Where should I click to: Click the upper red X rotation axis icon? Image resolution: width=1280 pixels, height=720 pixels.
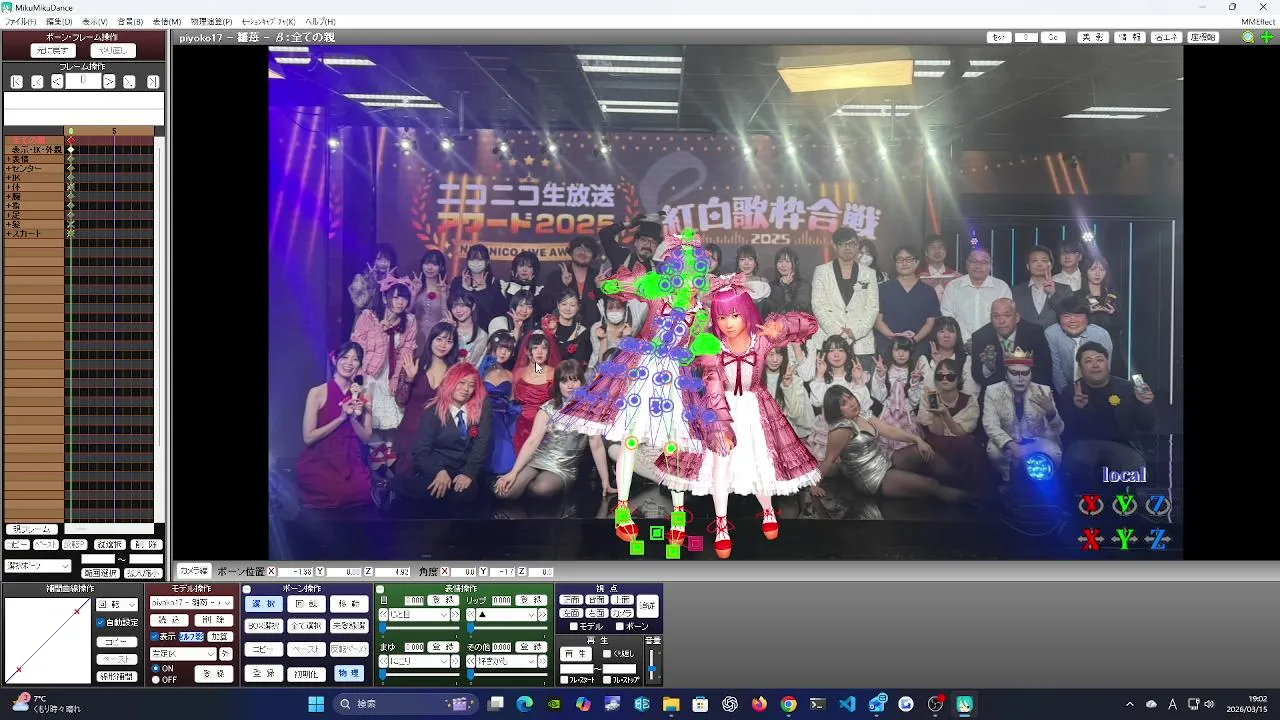[1091, 505]
